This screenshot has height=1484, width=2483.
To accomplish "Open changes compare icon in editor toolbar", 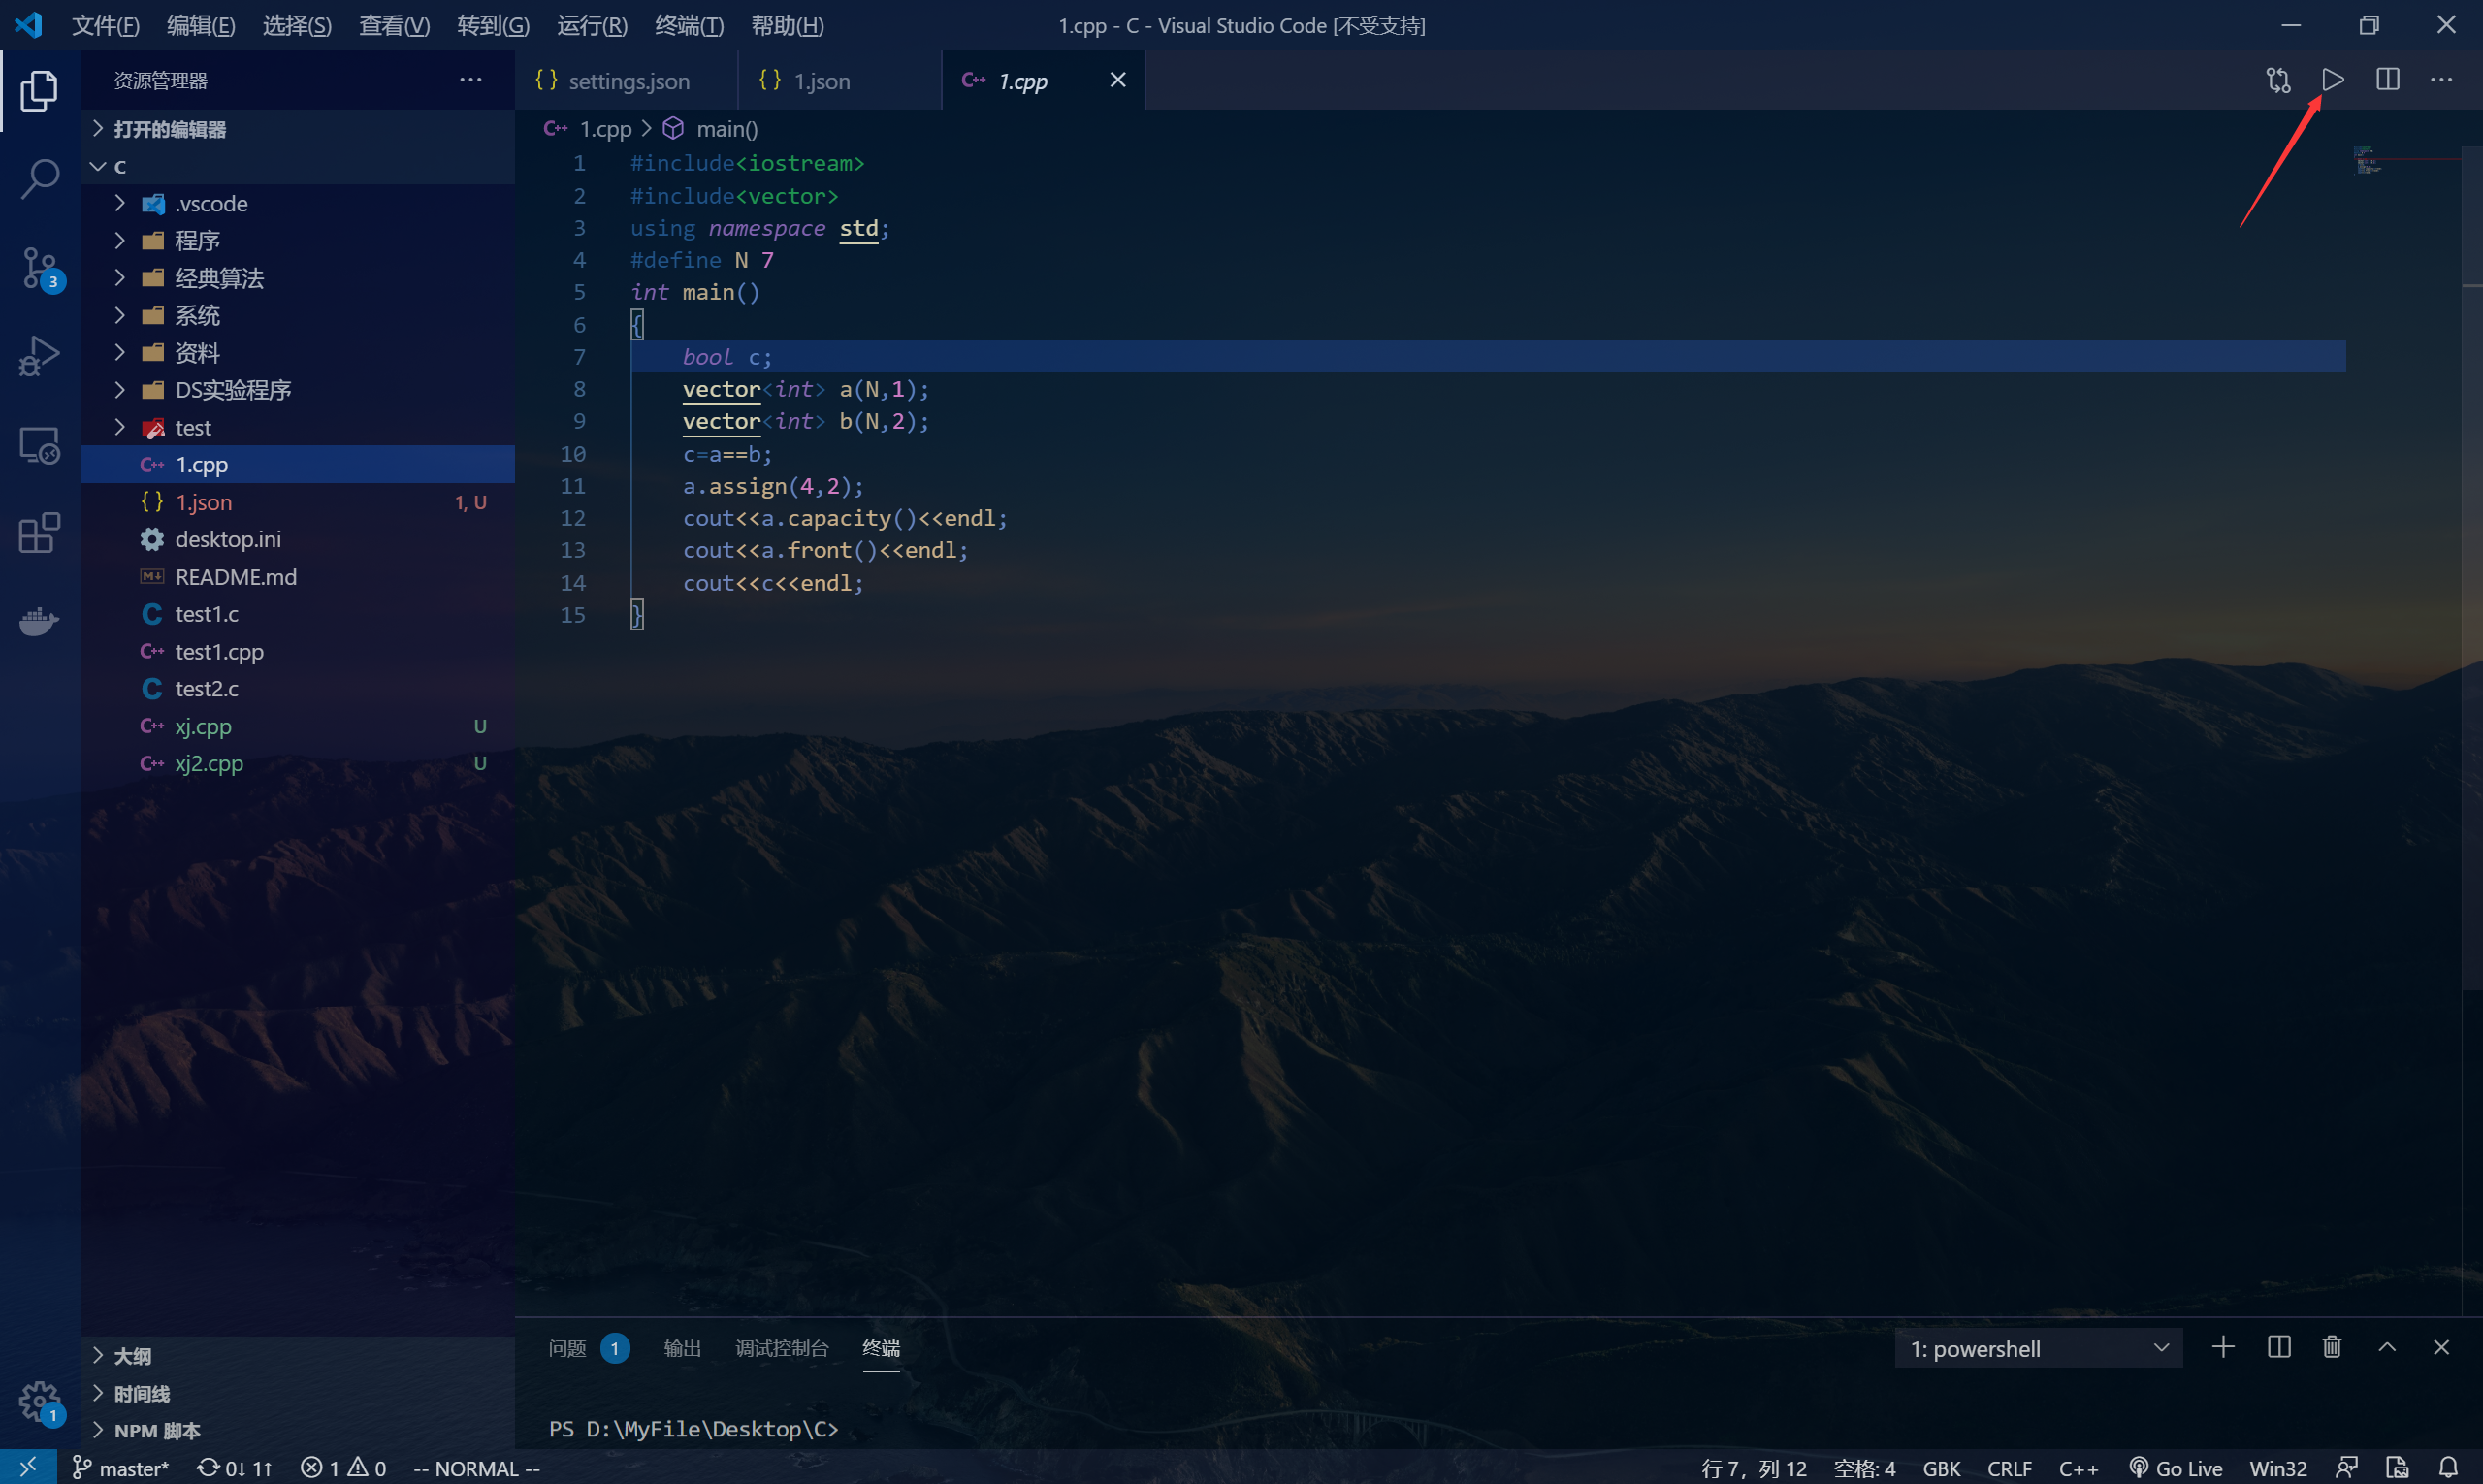I will point(2278,80).
